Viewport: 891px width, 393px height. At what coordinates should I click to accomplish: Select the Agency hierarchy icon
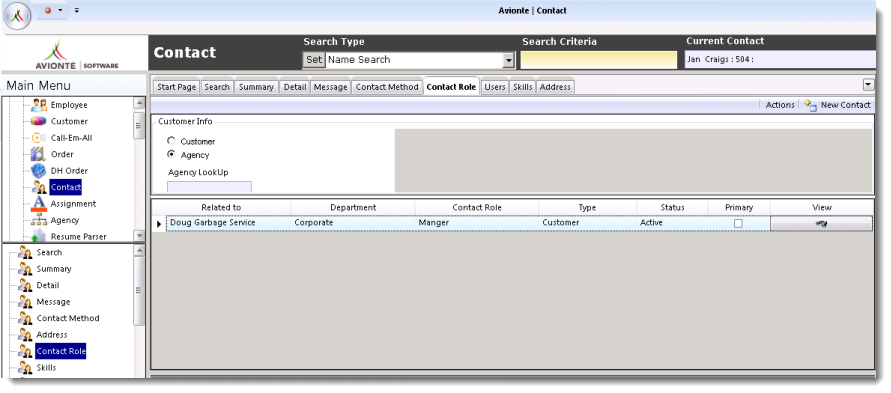click(39, 220)
